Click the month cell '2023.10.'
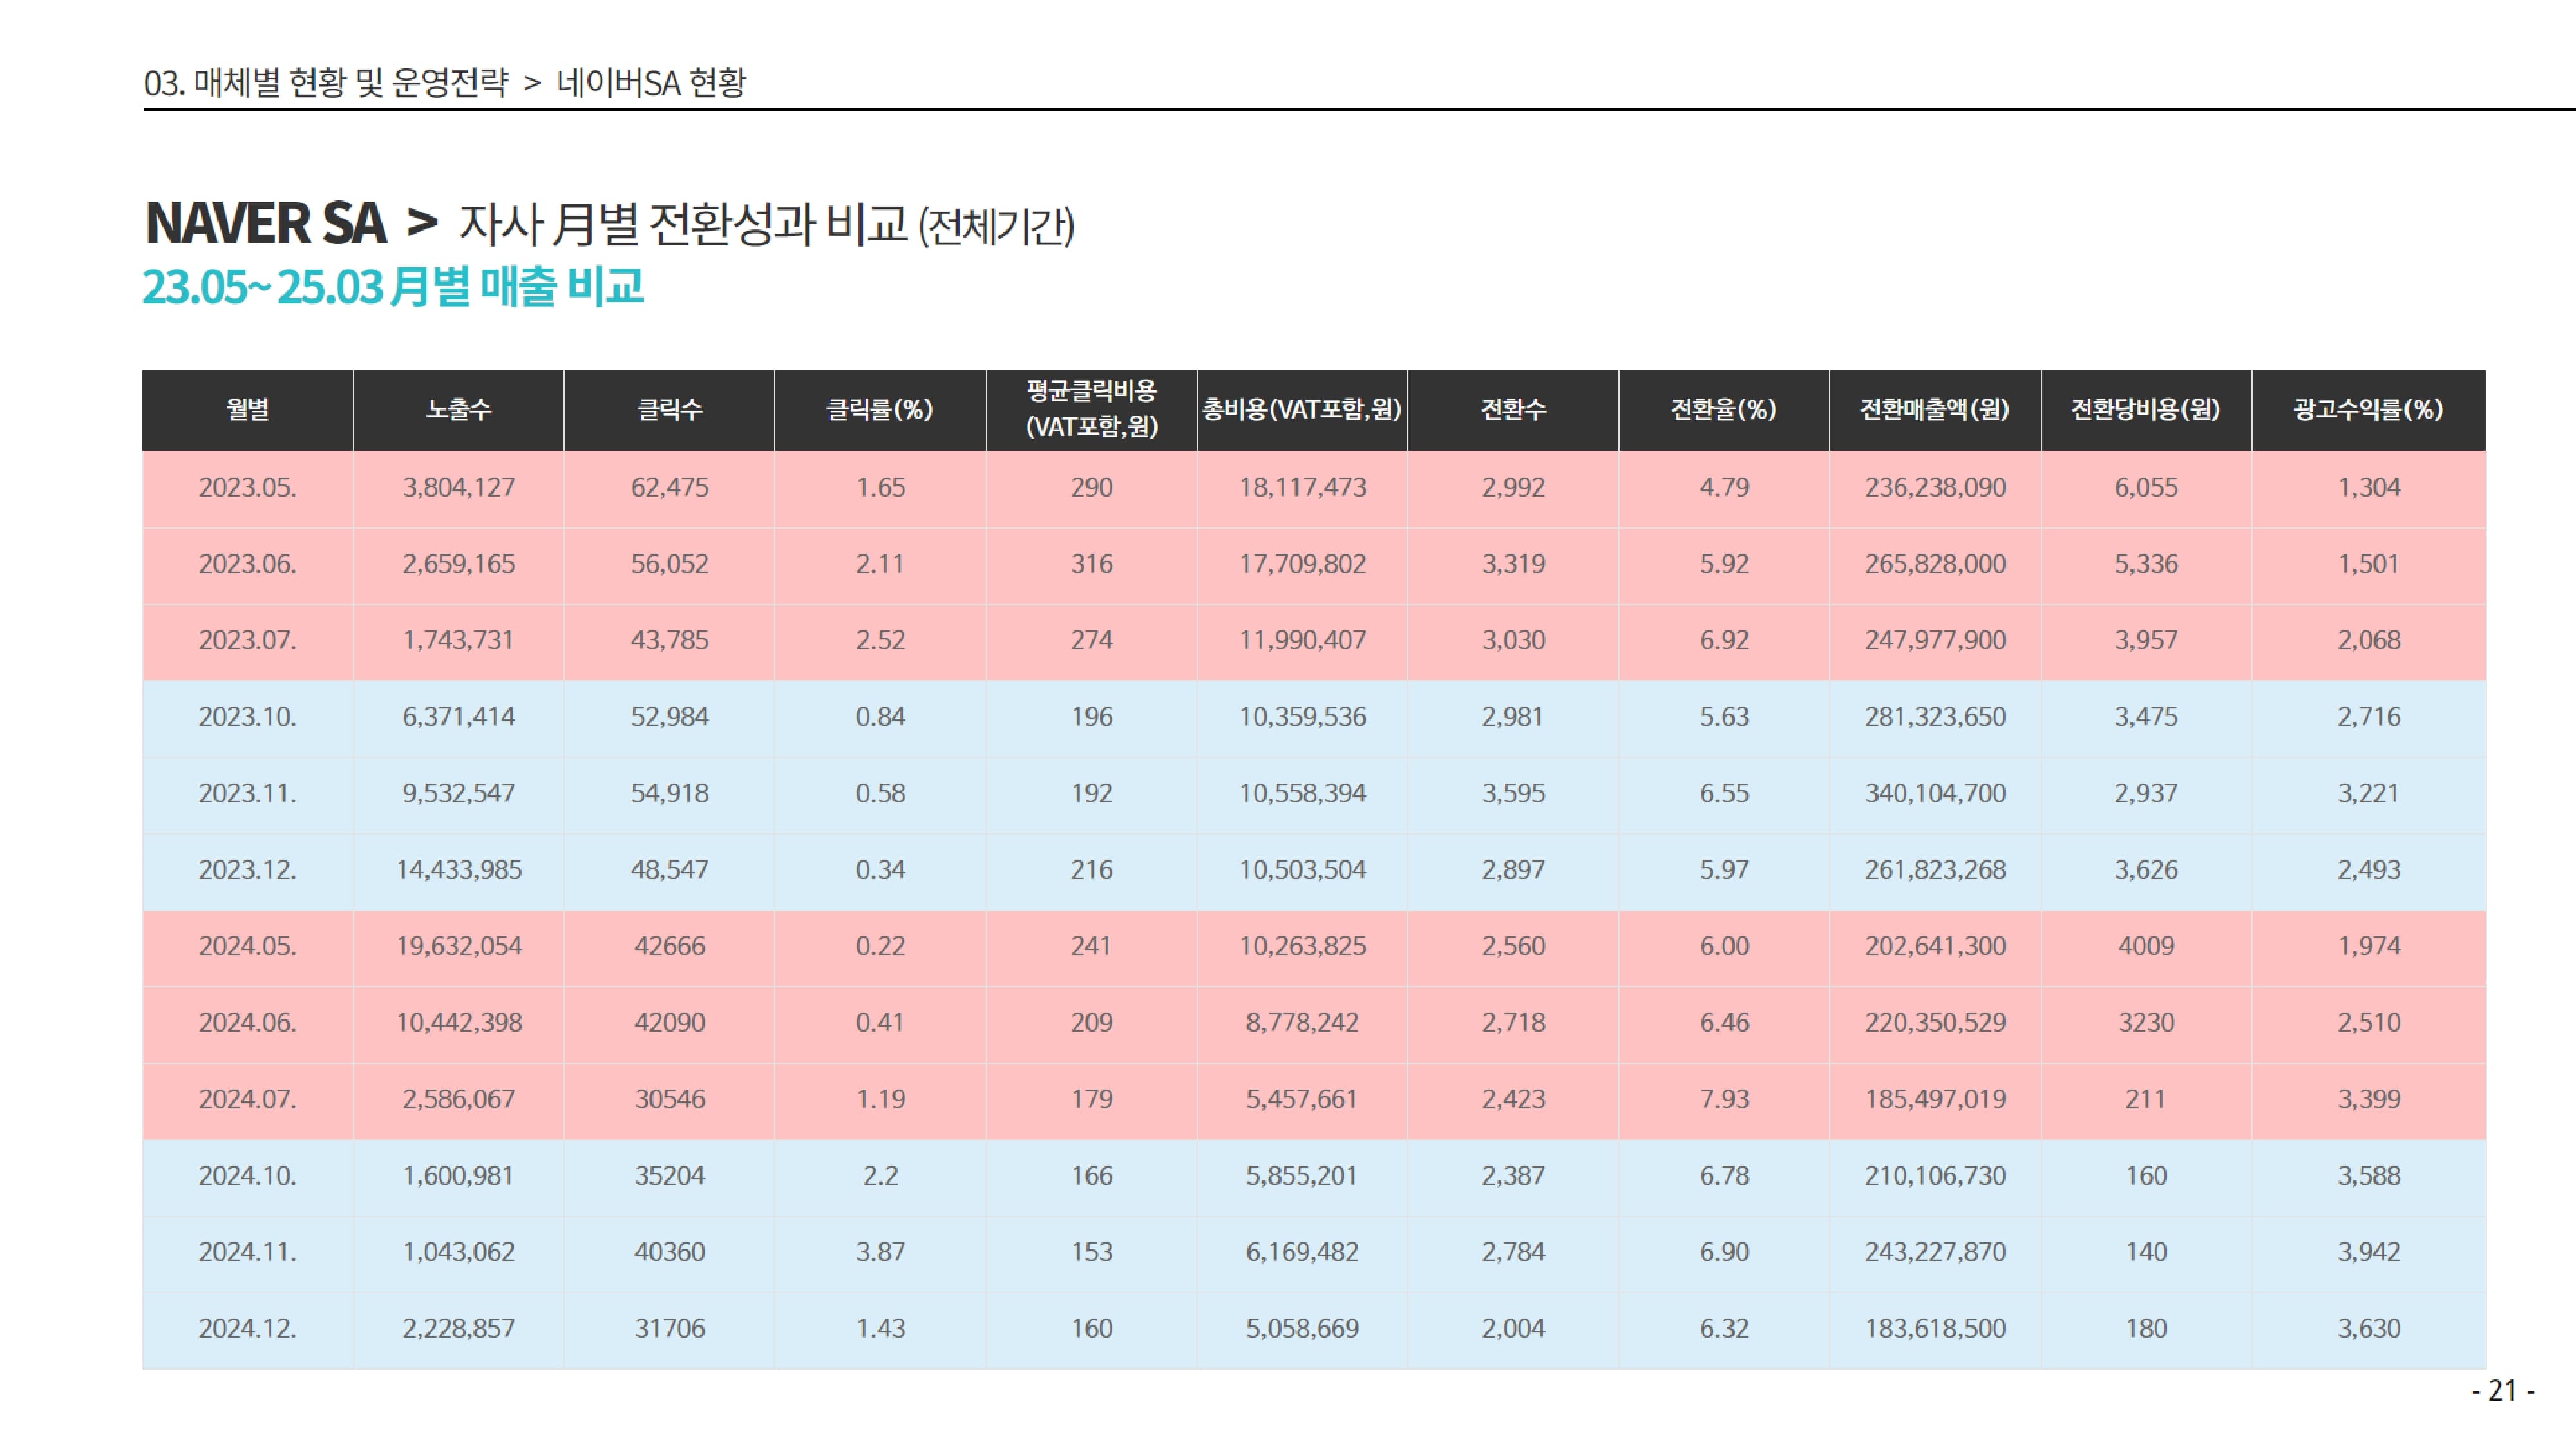2576x1449 pixels. [x=248, y=717]
